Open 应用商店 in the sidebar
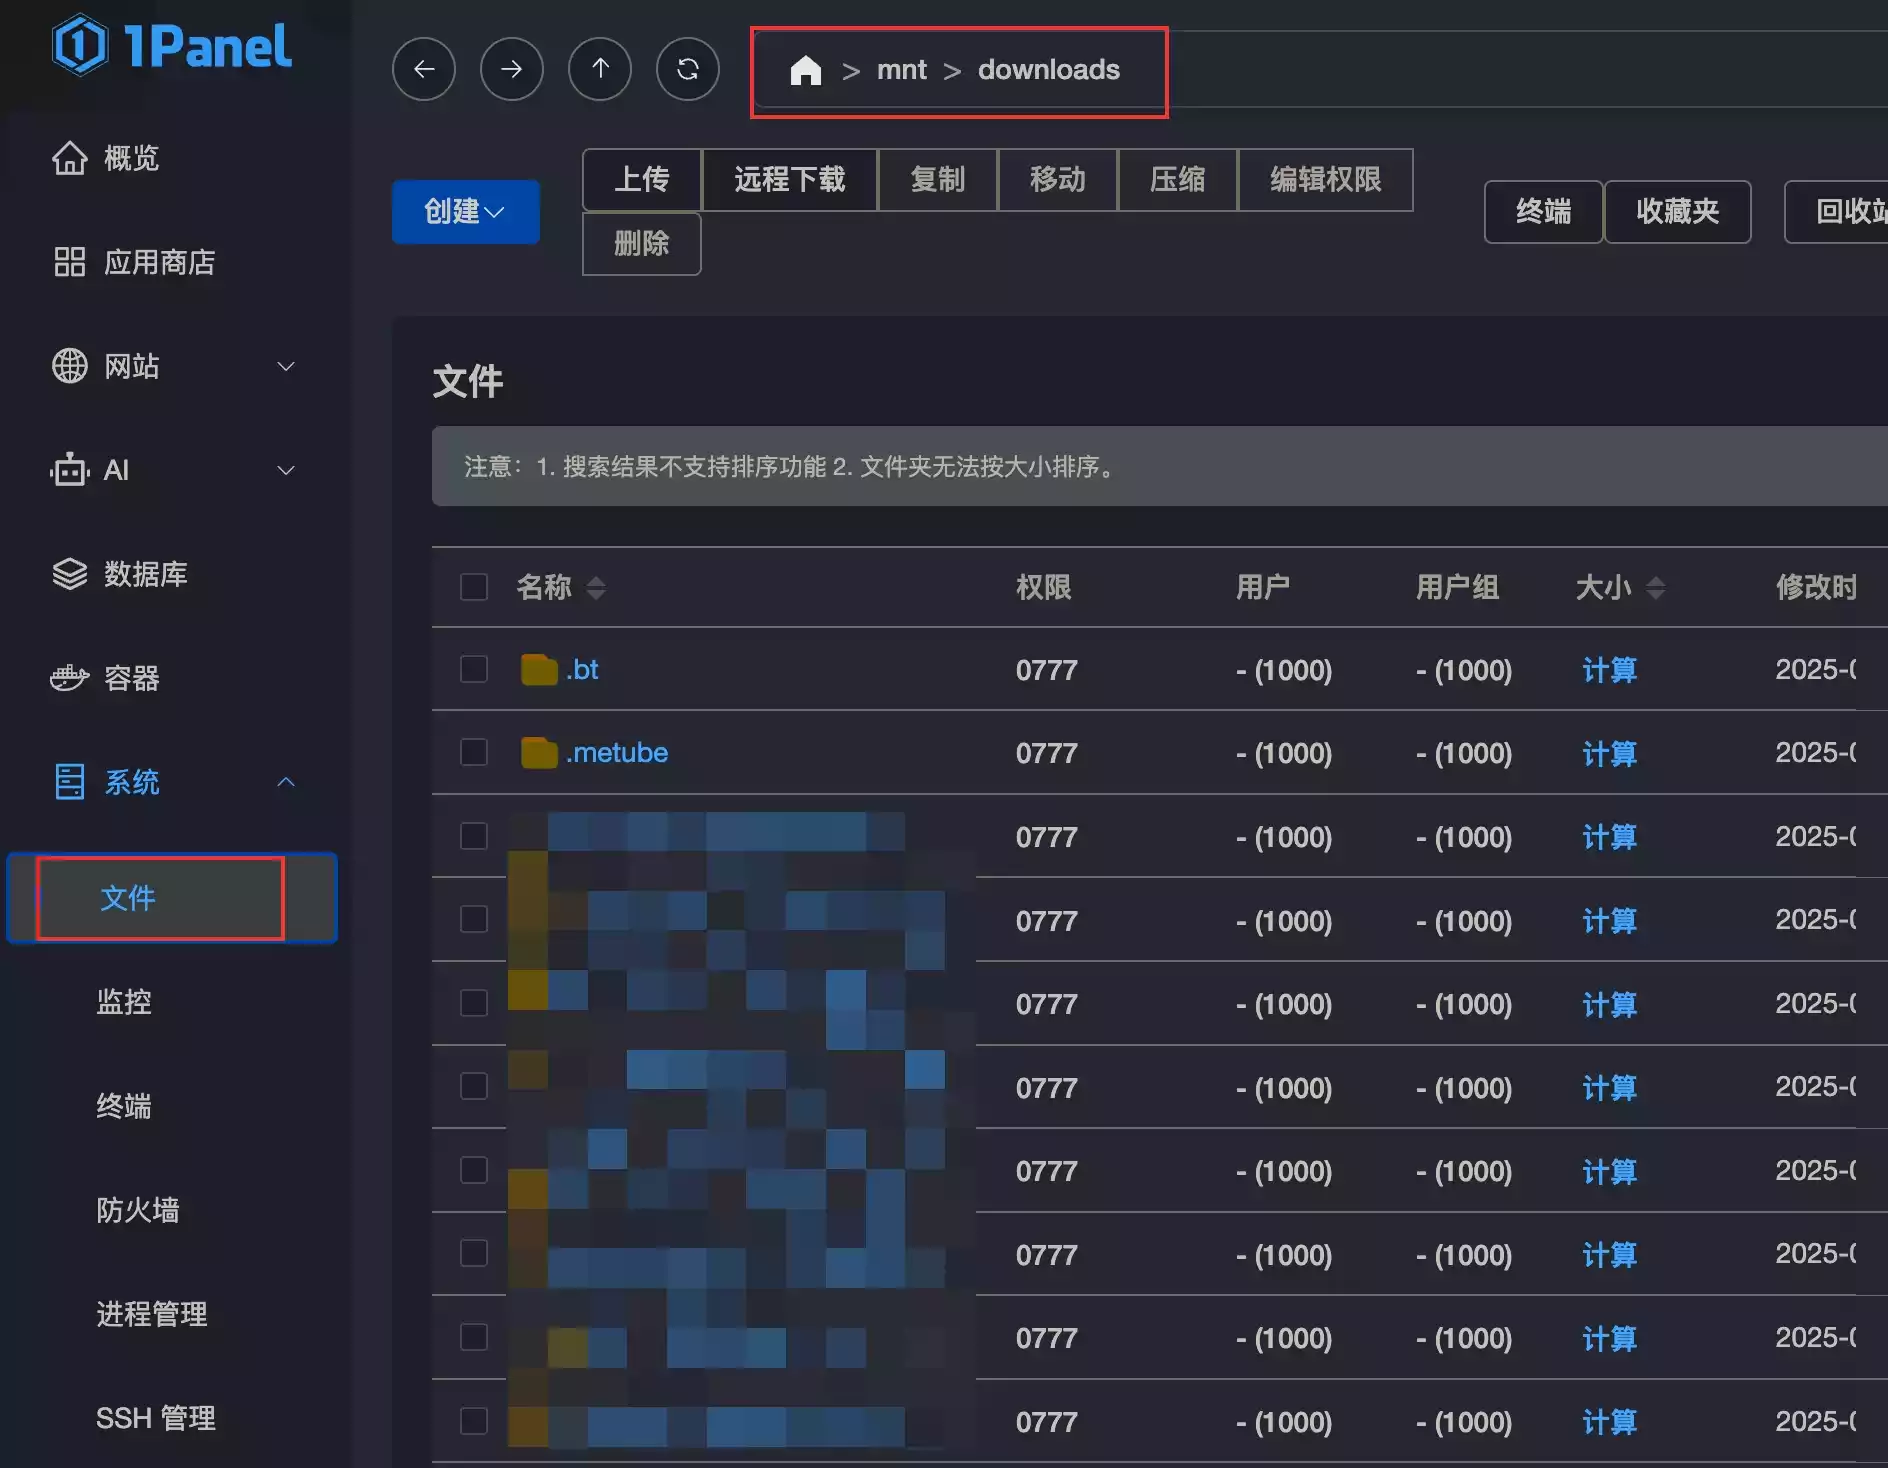 click(160, 262)
